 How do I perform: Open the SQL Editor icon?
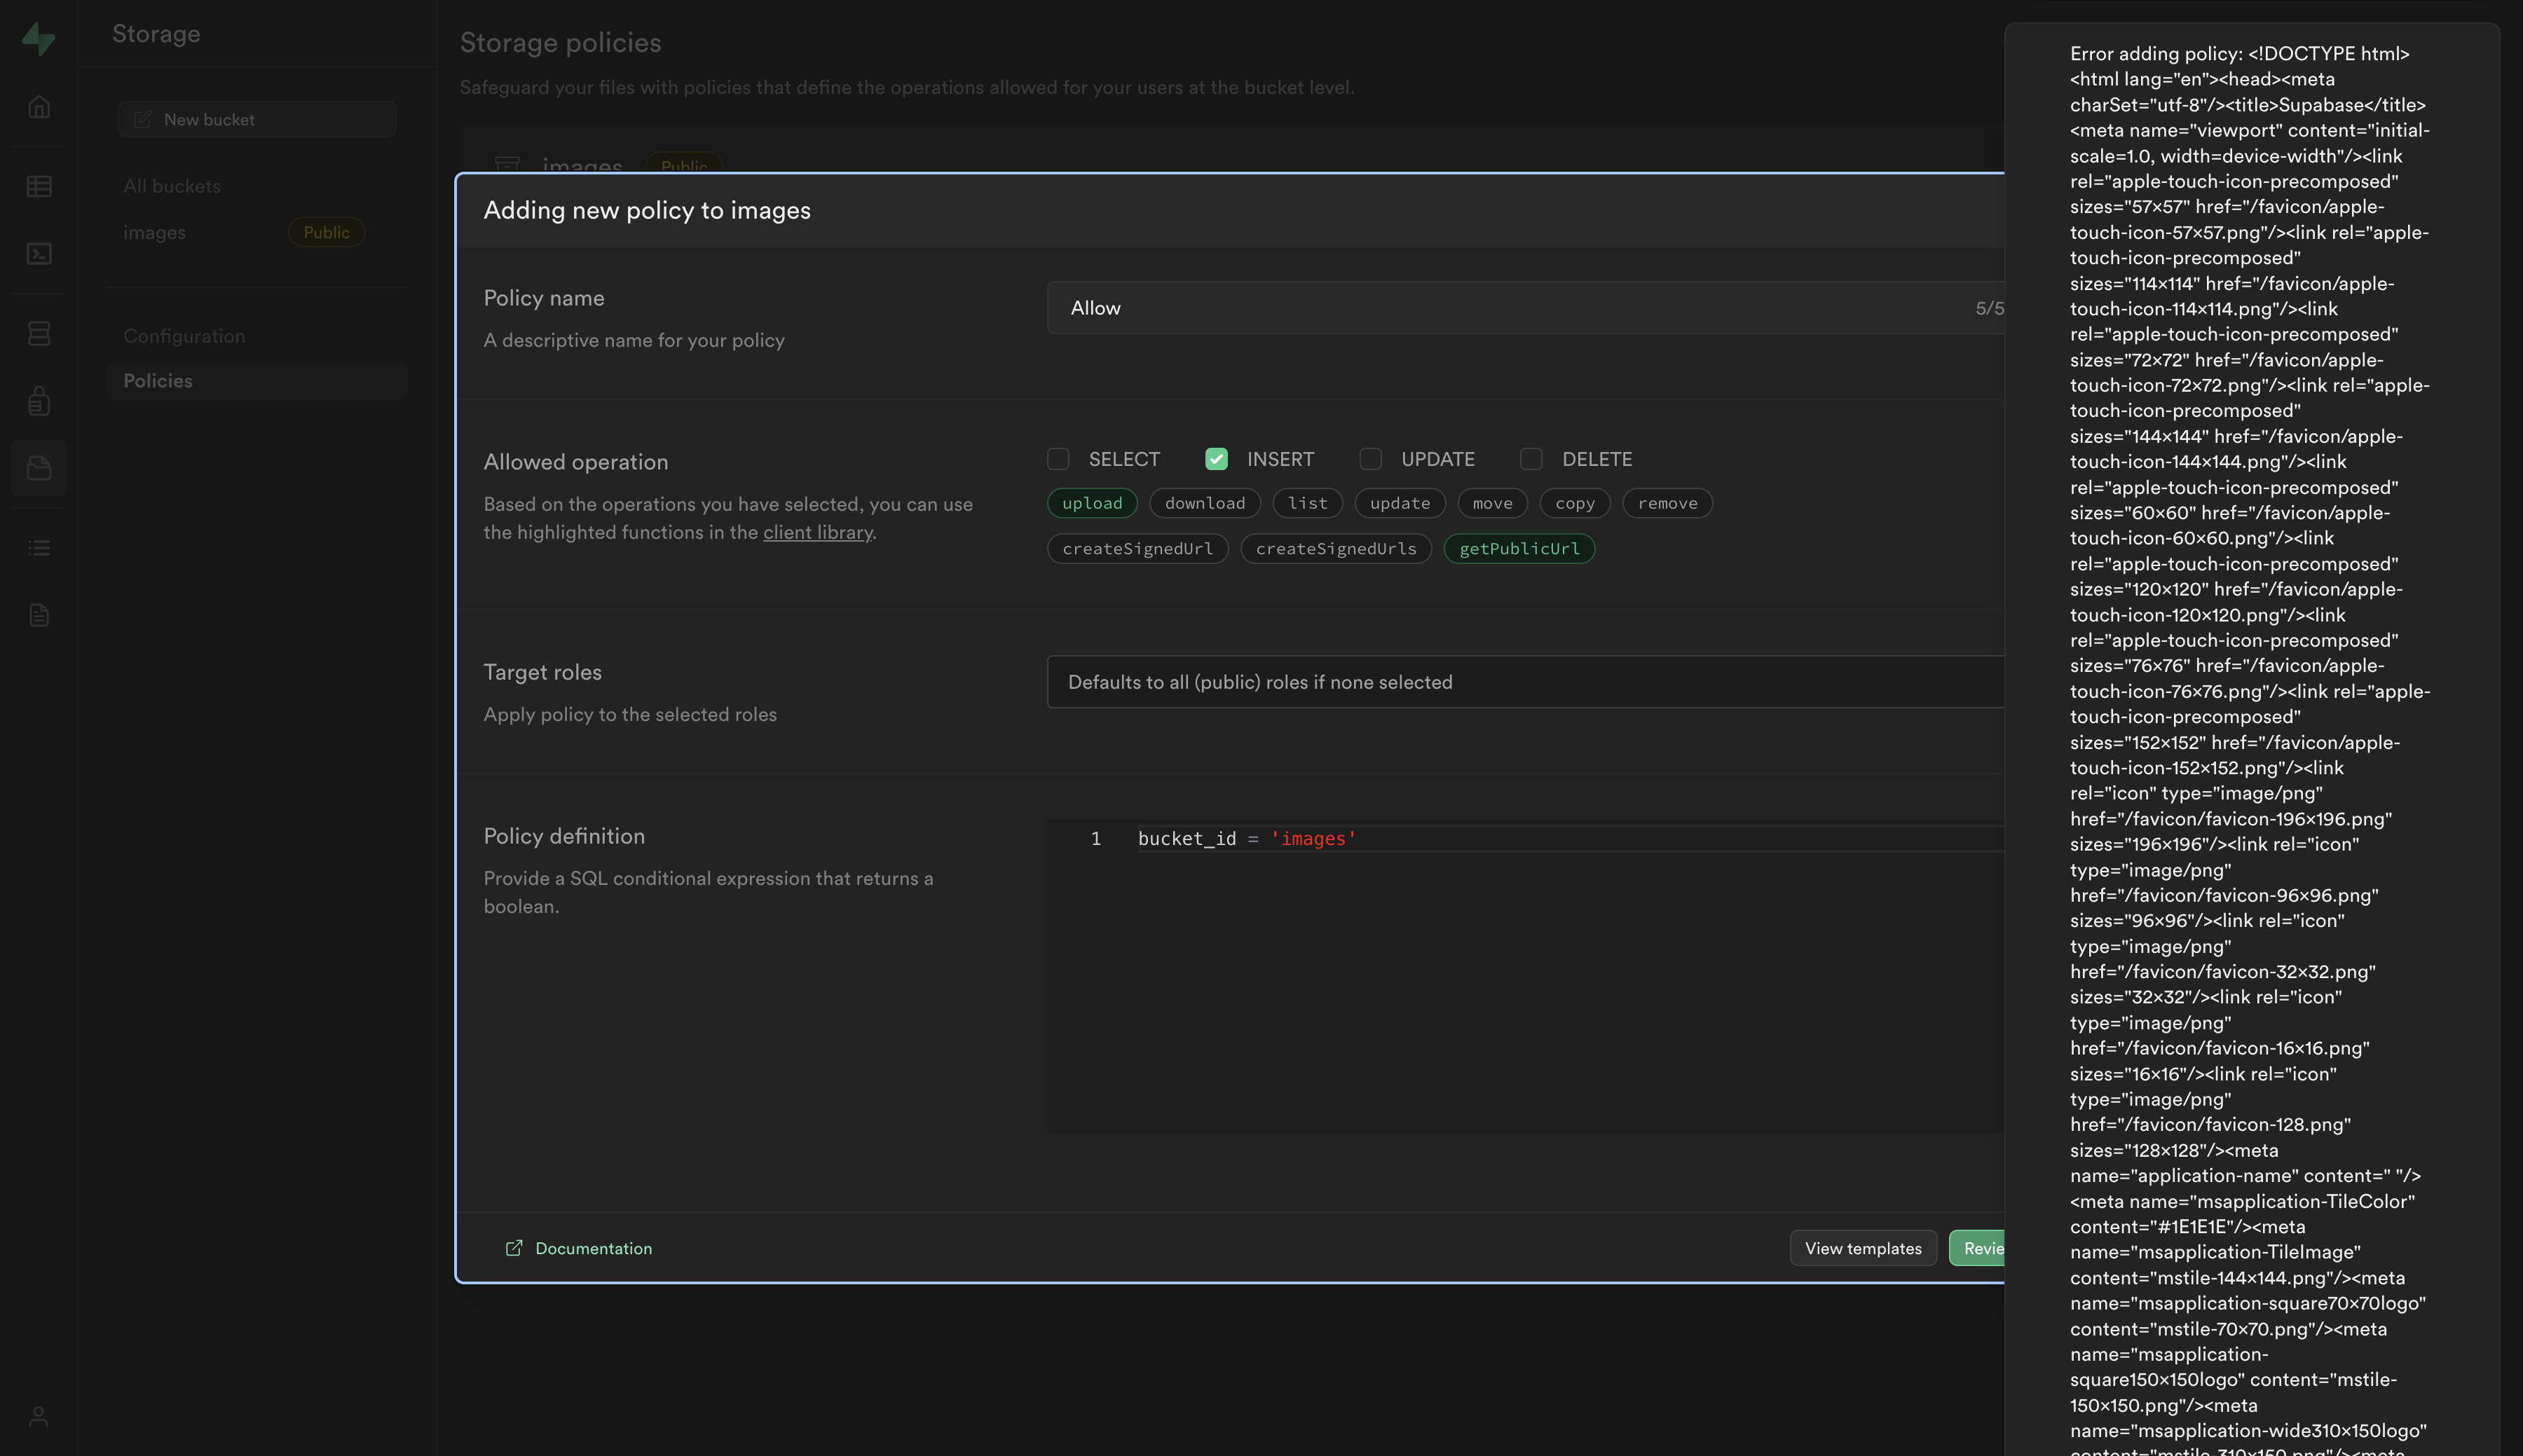coord(39,254)
